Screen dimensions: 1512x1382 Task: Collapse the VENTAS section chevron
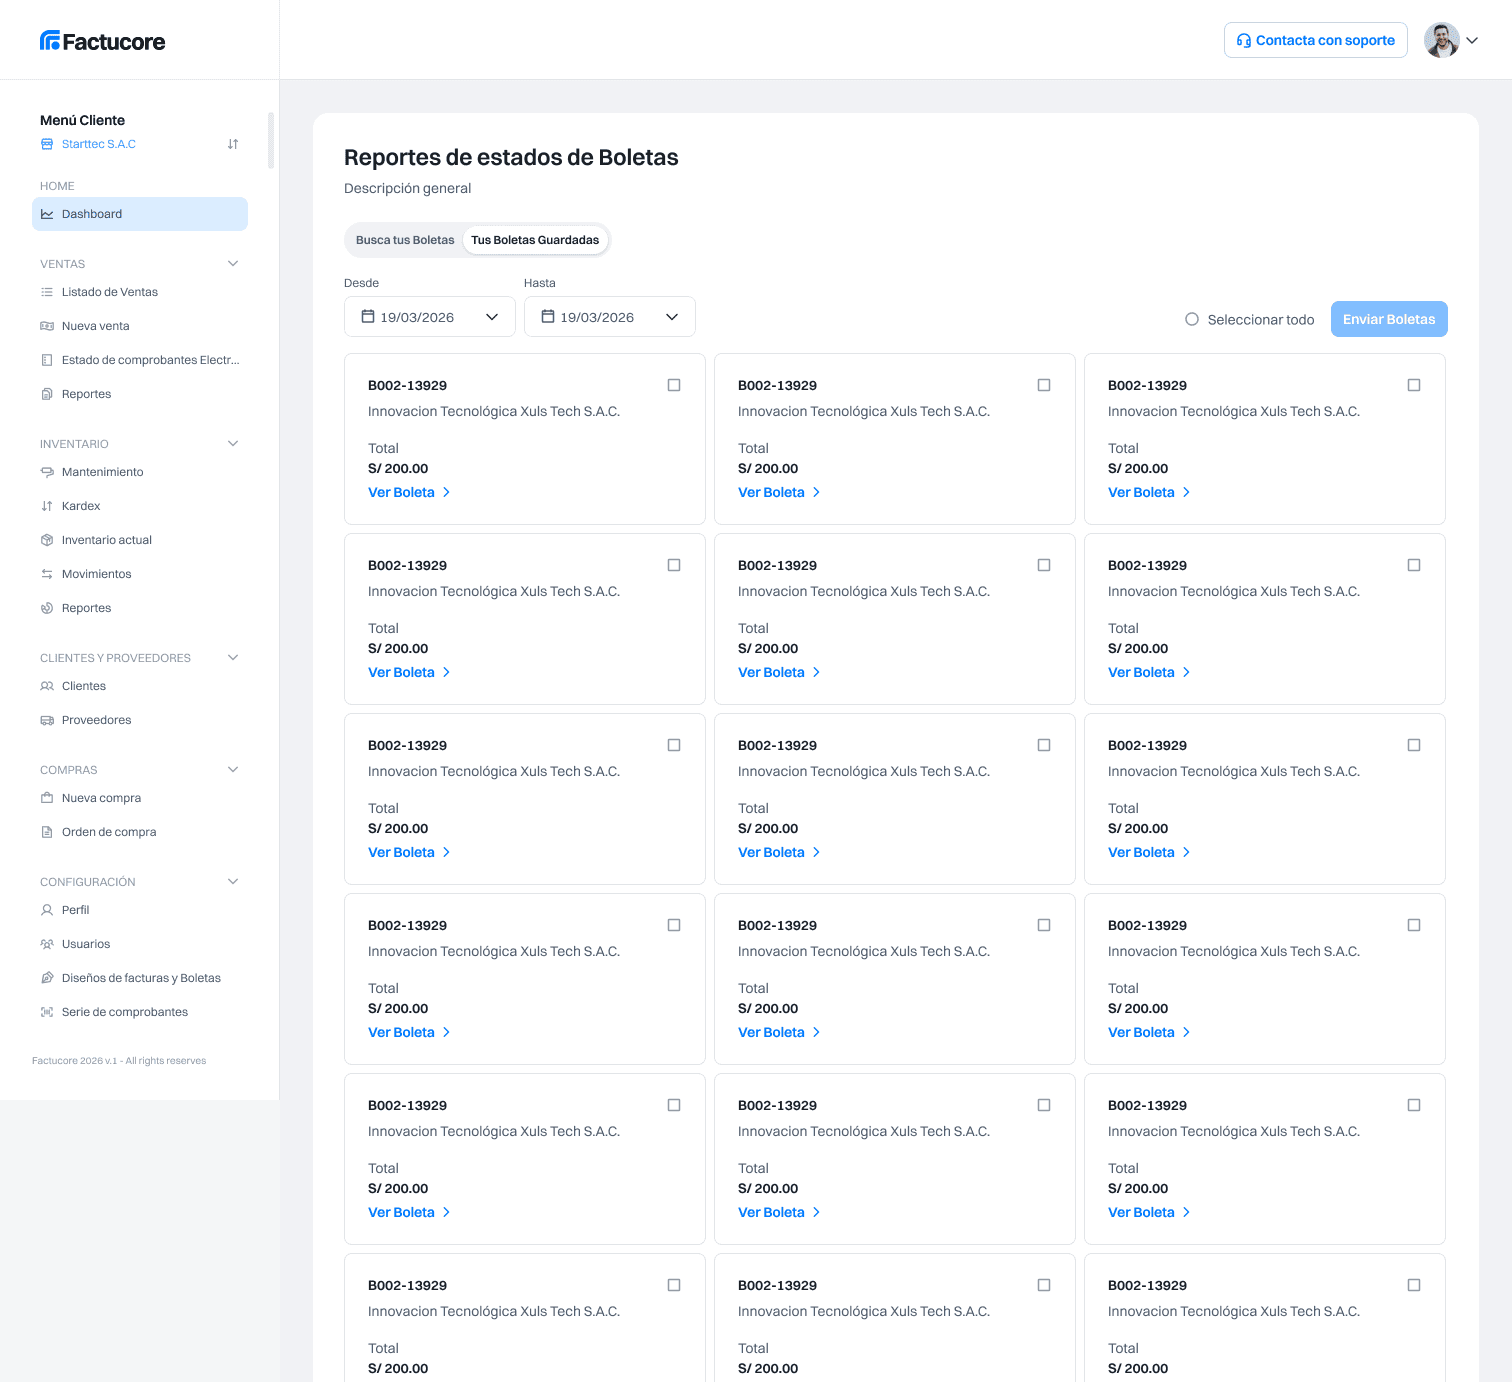pyautogui.click(x=233, y=264)
